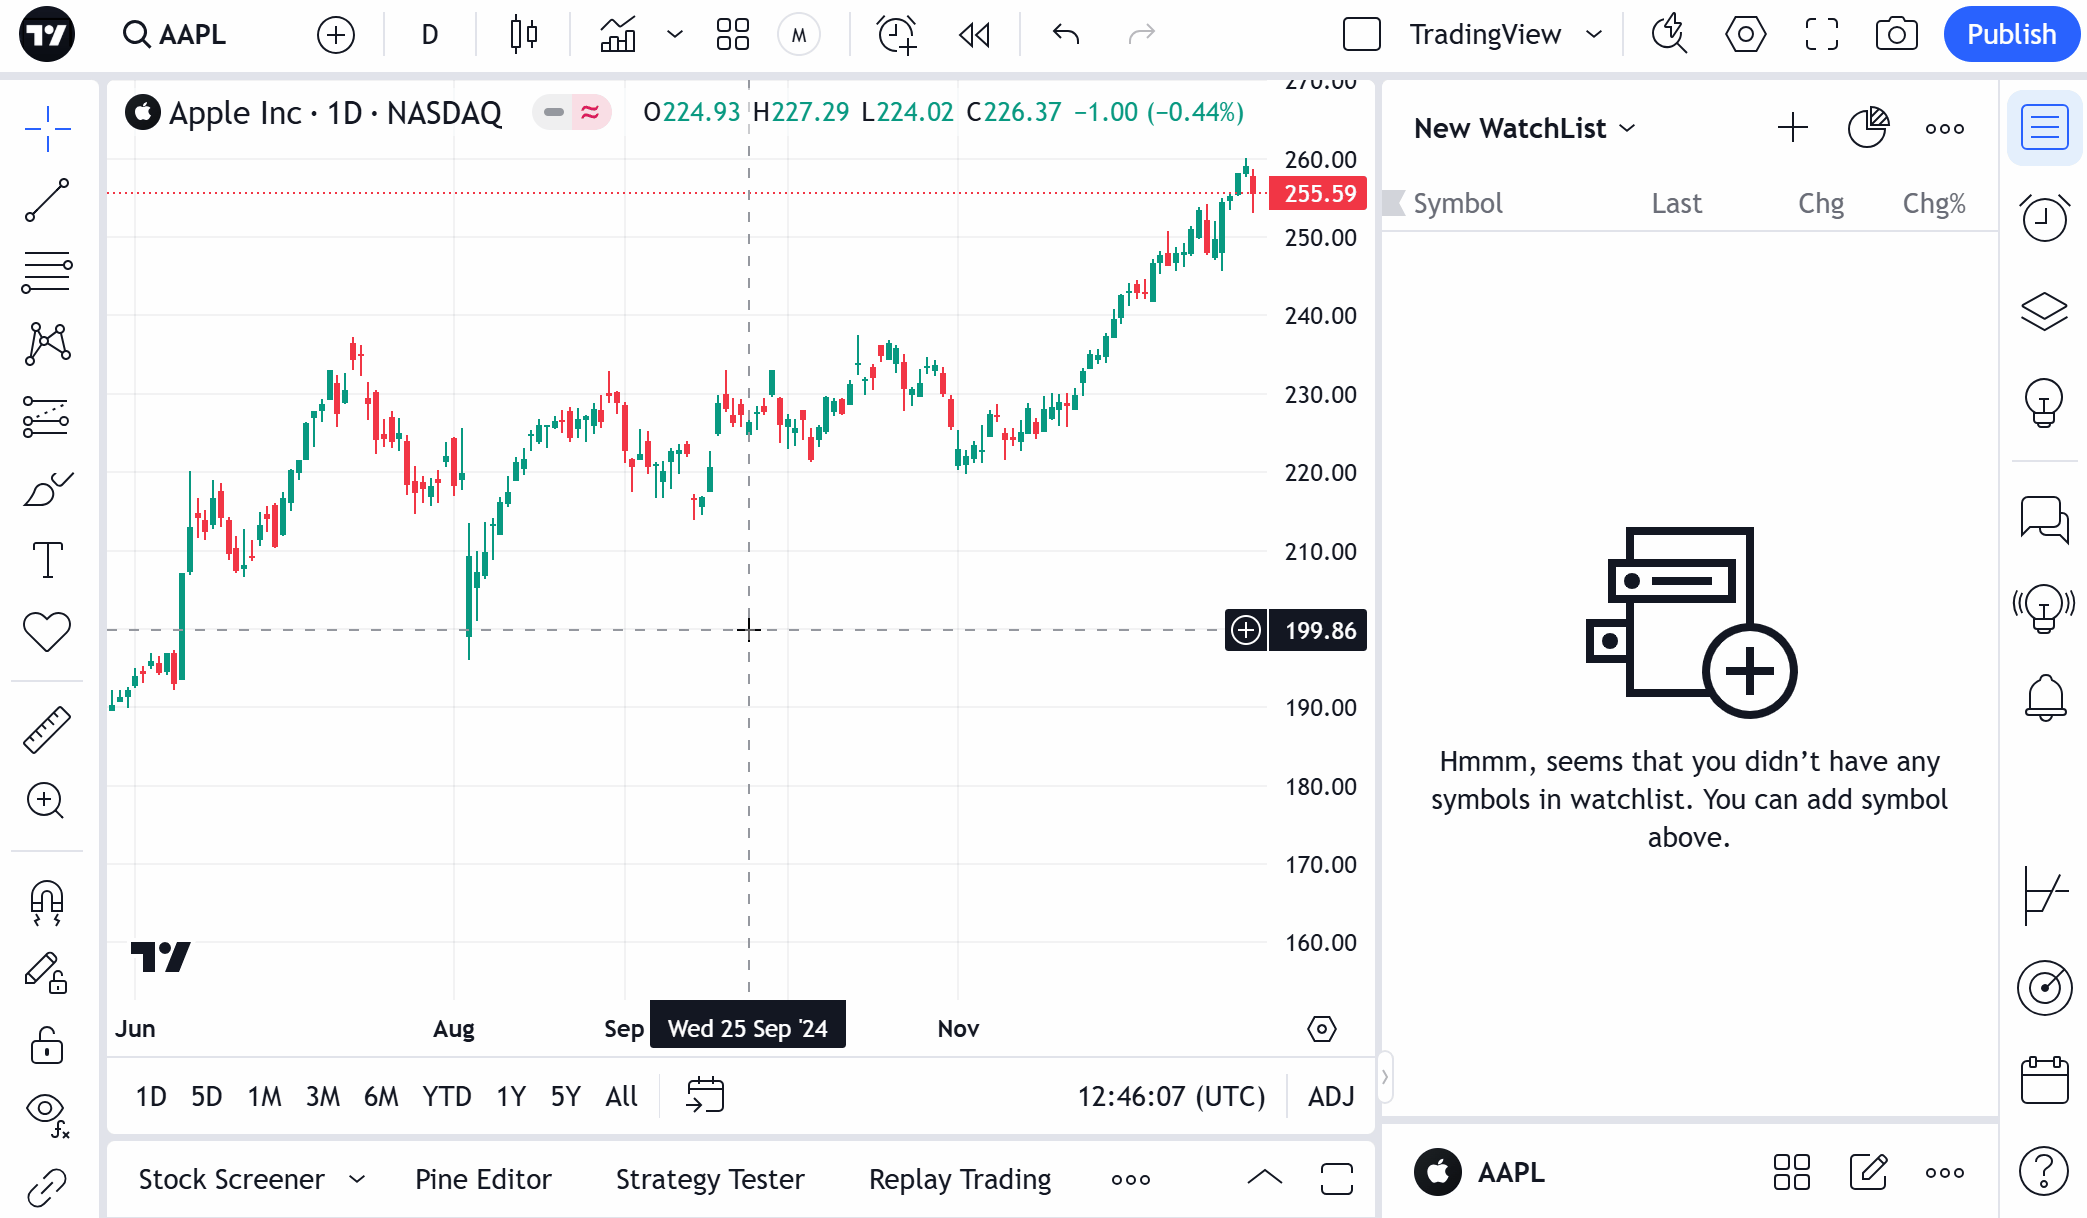Start bar replay with rewind icon
The image size is (2087, 1218).
[x=974, y=35]
